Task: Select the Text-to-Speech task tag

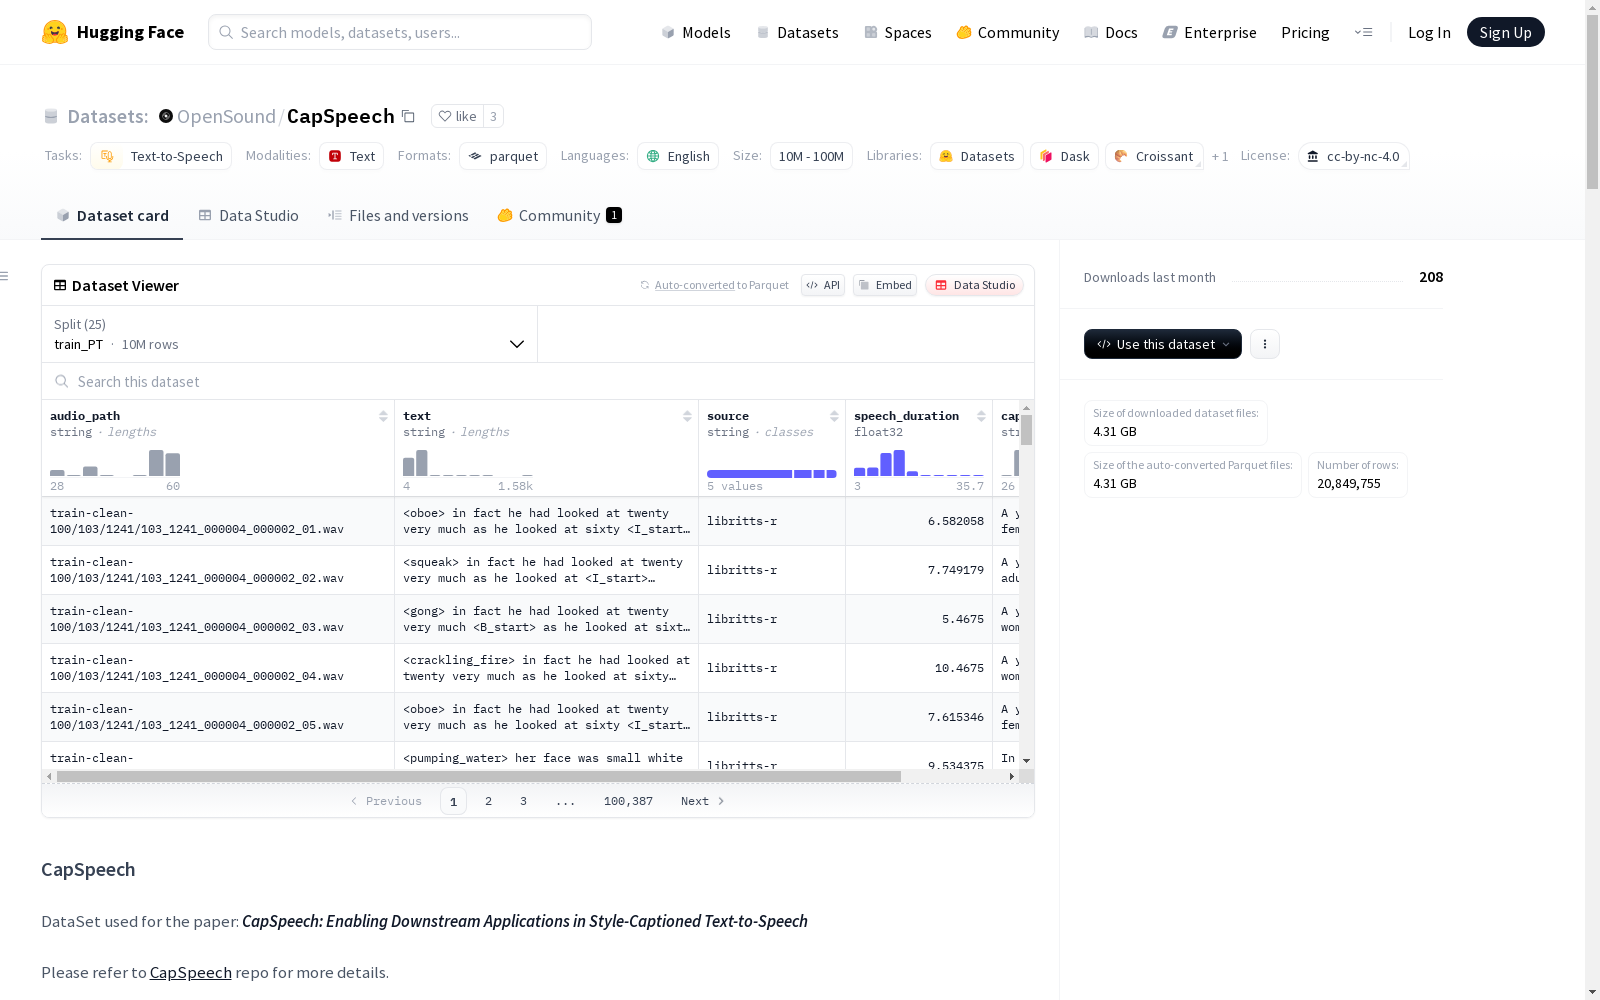Action: click(161, 156)
